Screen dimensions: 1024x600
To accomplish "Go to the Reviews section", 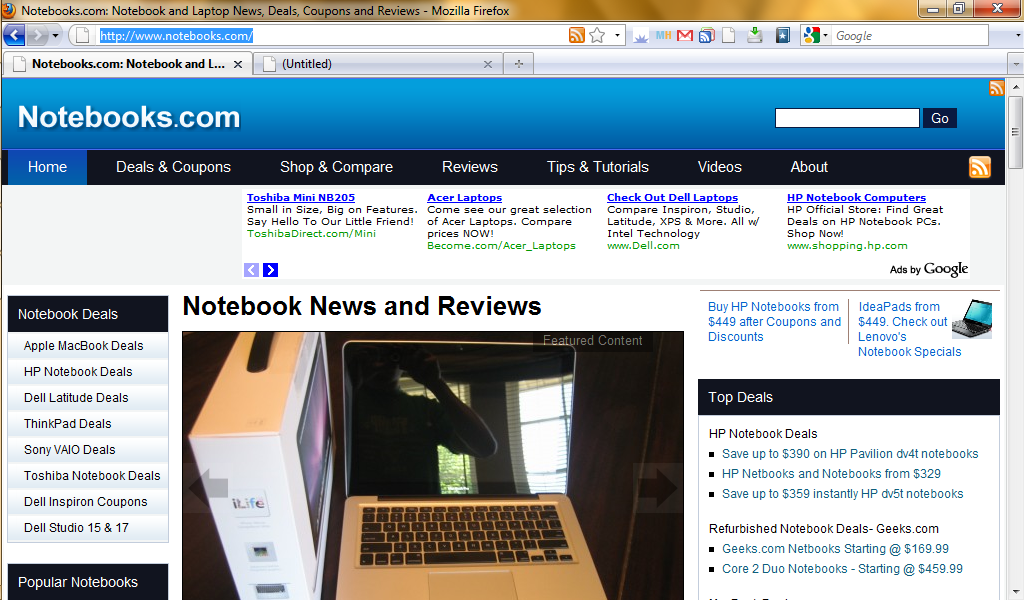I will click(470, 167).
